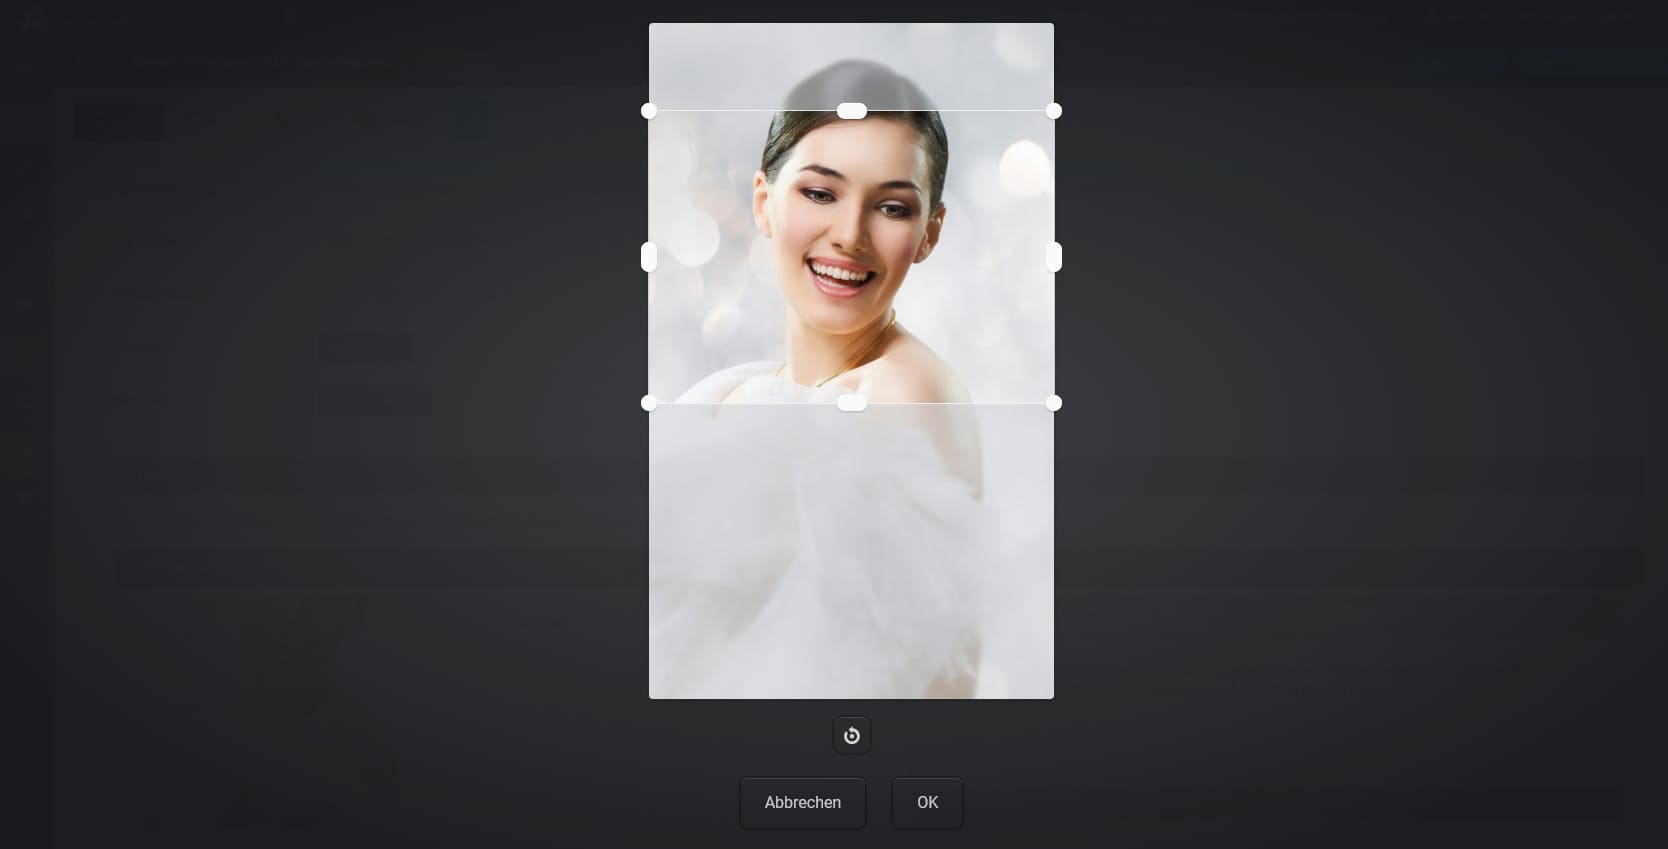Click the woman's smile in the photo
Viewport: 1668px width, 849px height.
pyautogui.click(x=841, y=273)
